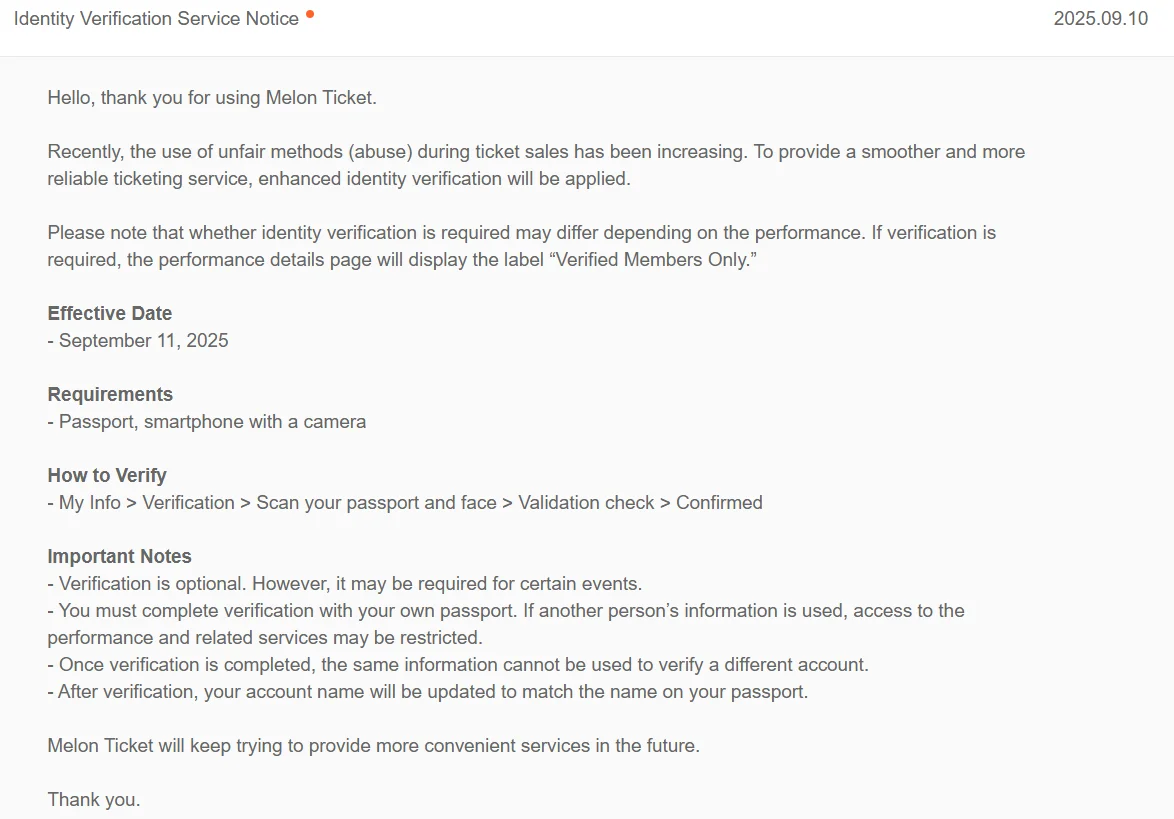Click the "Validation check" step text
The width and height of the screenshot is (1174, 819).
586,502
